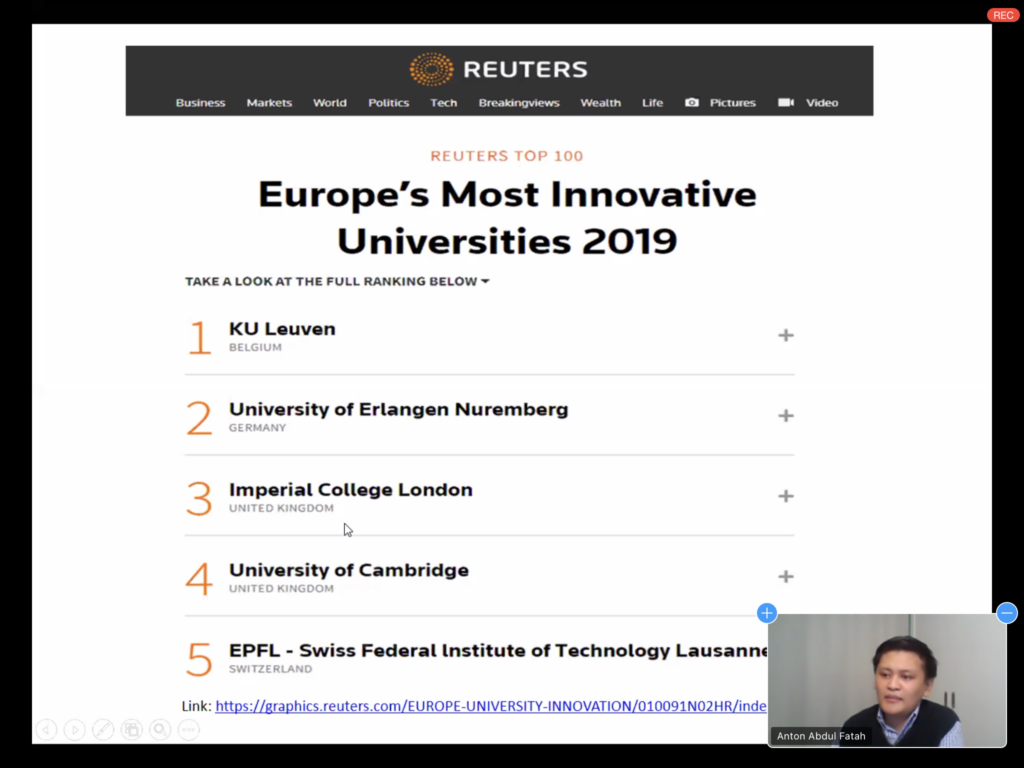Click the BELGIUM country label

[255, 347]
